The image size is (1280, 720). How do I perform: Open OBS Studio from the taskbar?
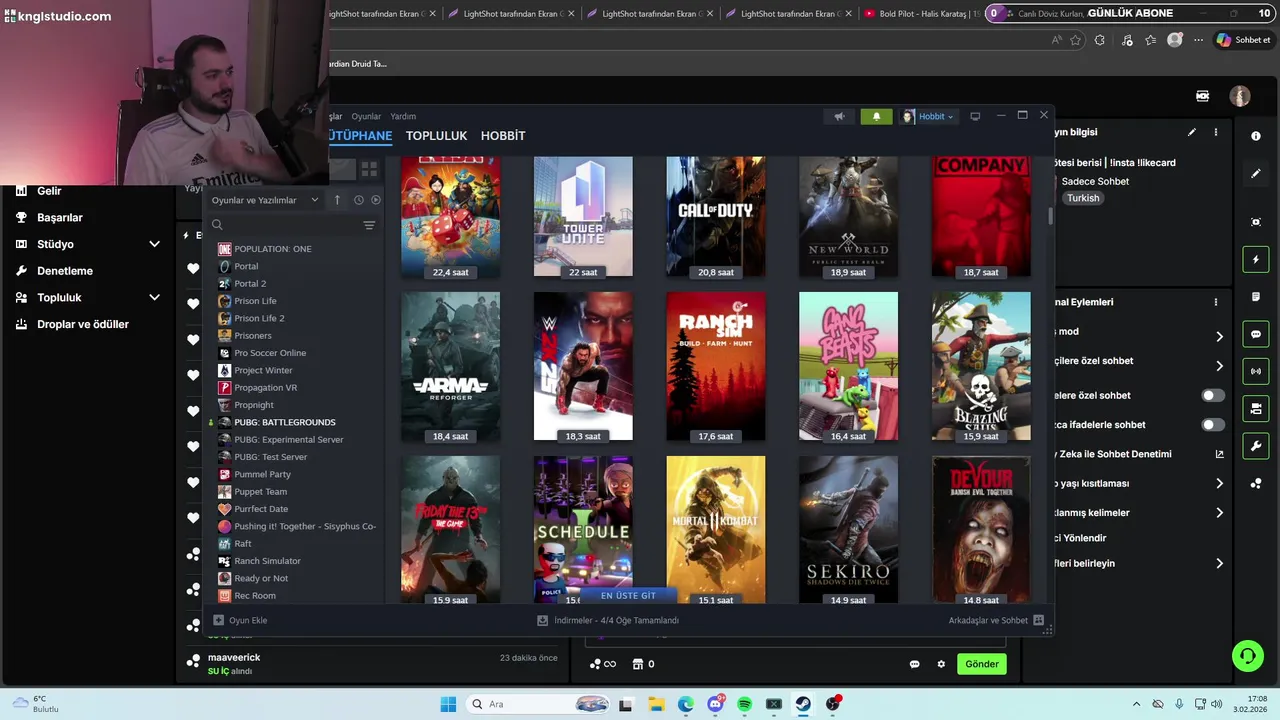coord(833,704)
